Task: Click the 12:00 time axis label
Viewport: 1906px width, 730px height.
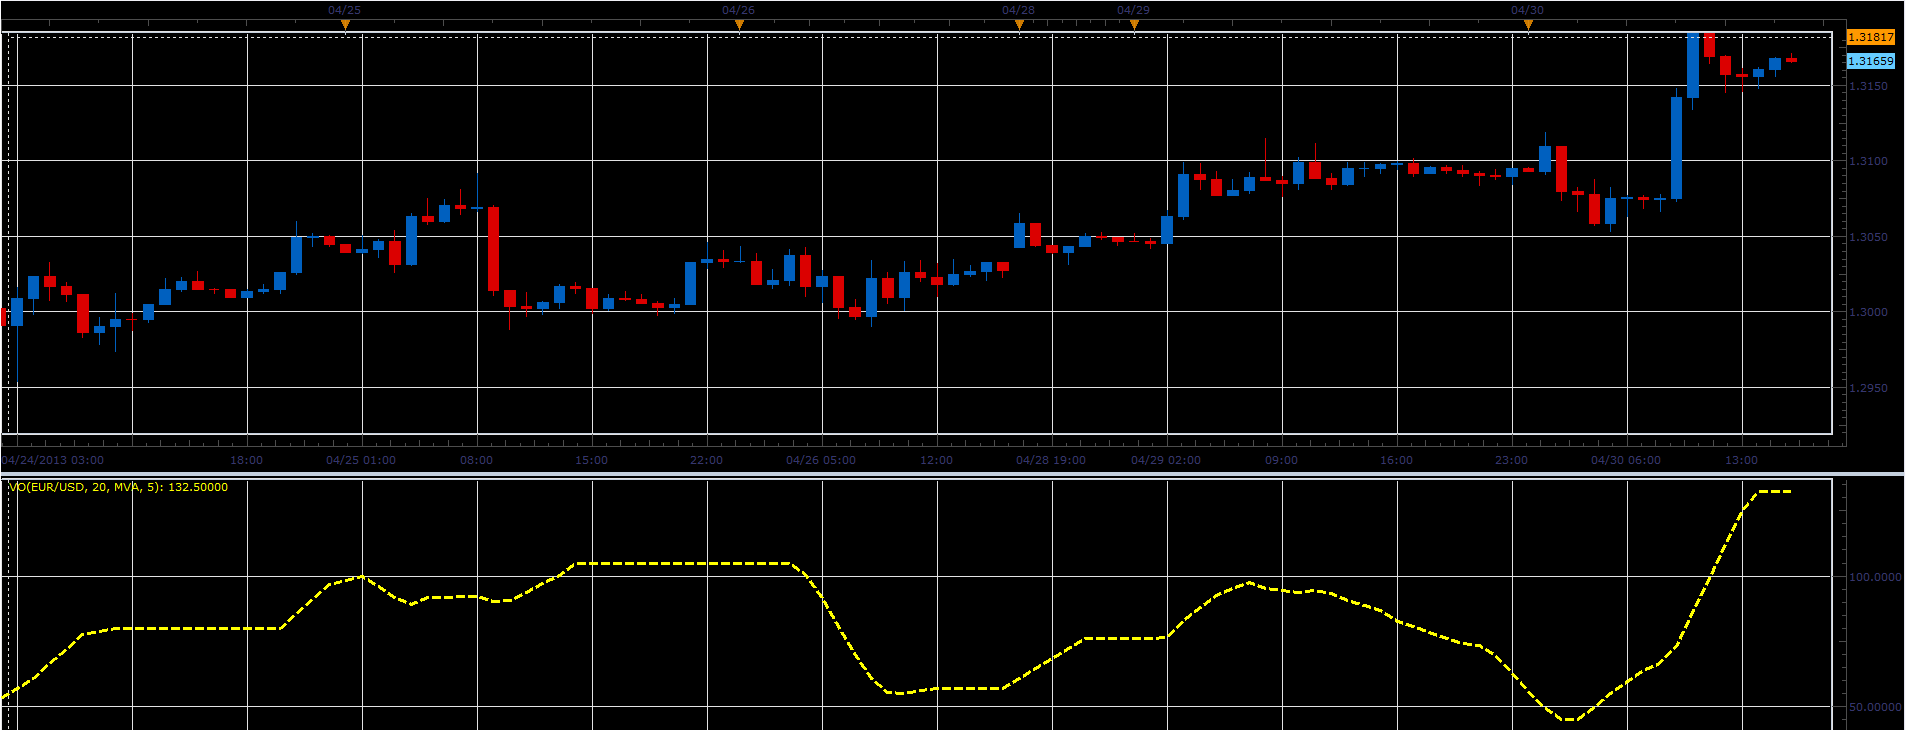Action: click(x=937, y=460)
